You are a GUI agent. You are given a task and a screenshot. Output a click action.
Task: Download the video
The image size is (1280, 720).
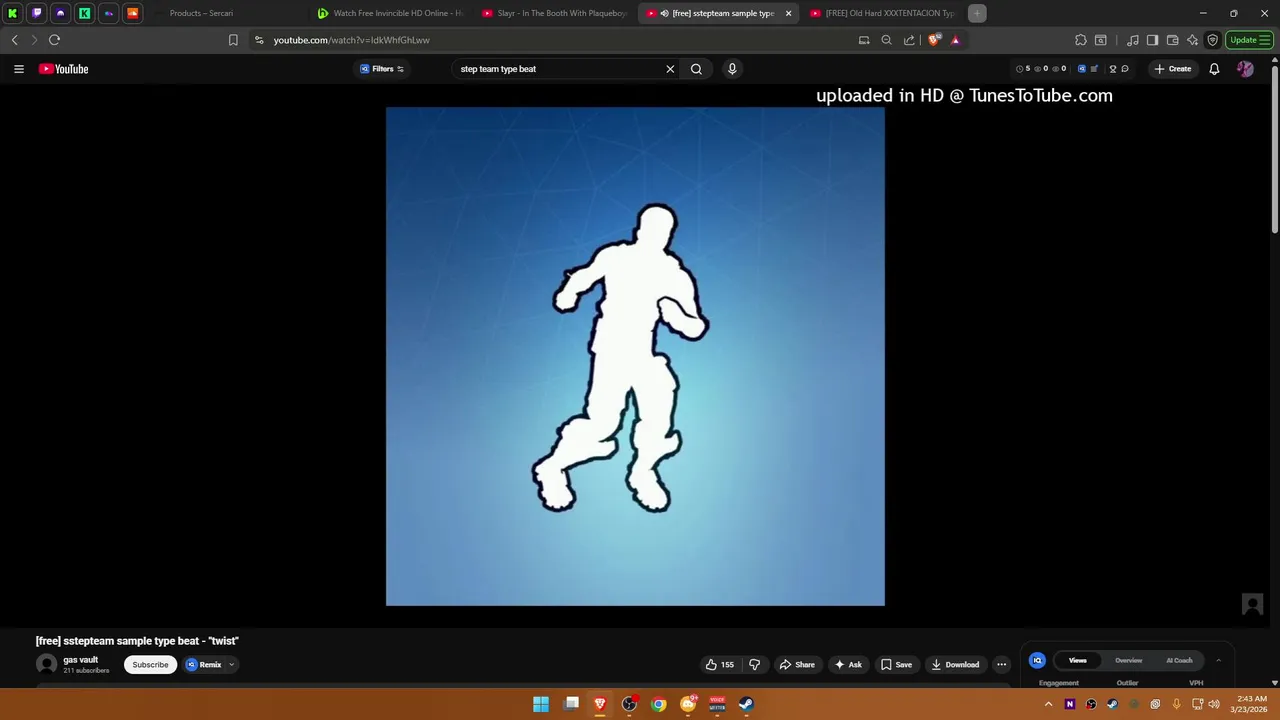click(x=955, y=664)
